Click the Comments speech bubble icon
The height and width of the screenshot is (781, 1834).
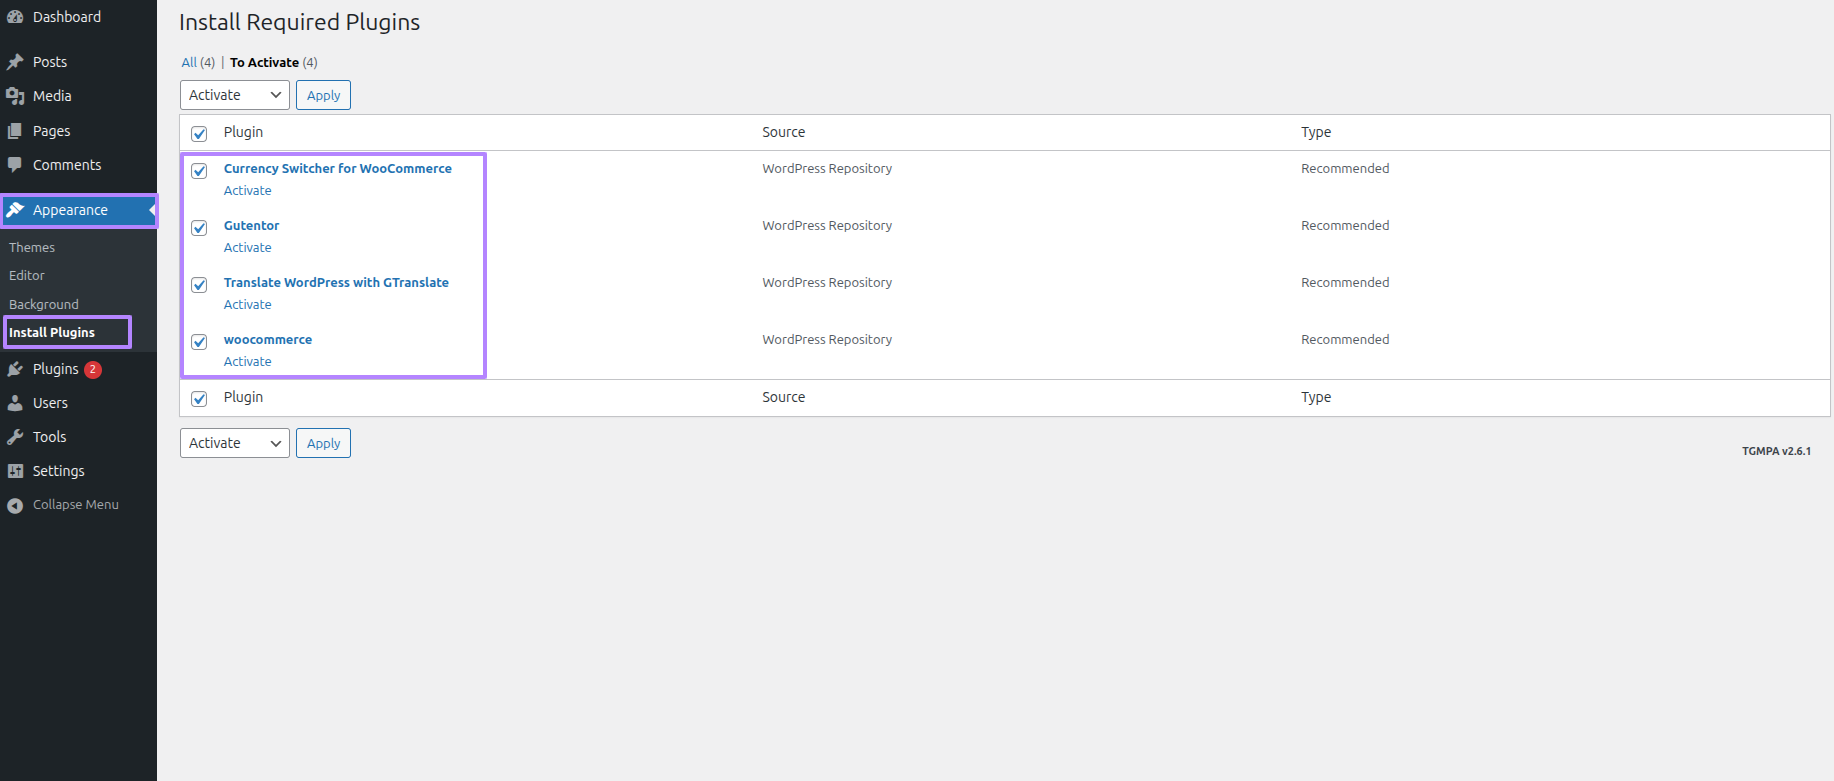15,165
